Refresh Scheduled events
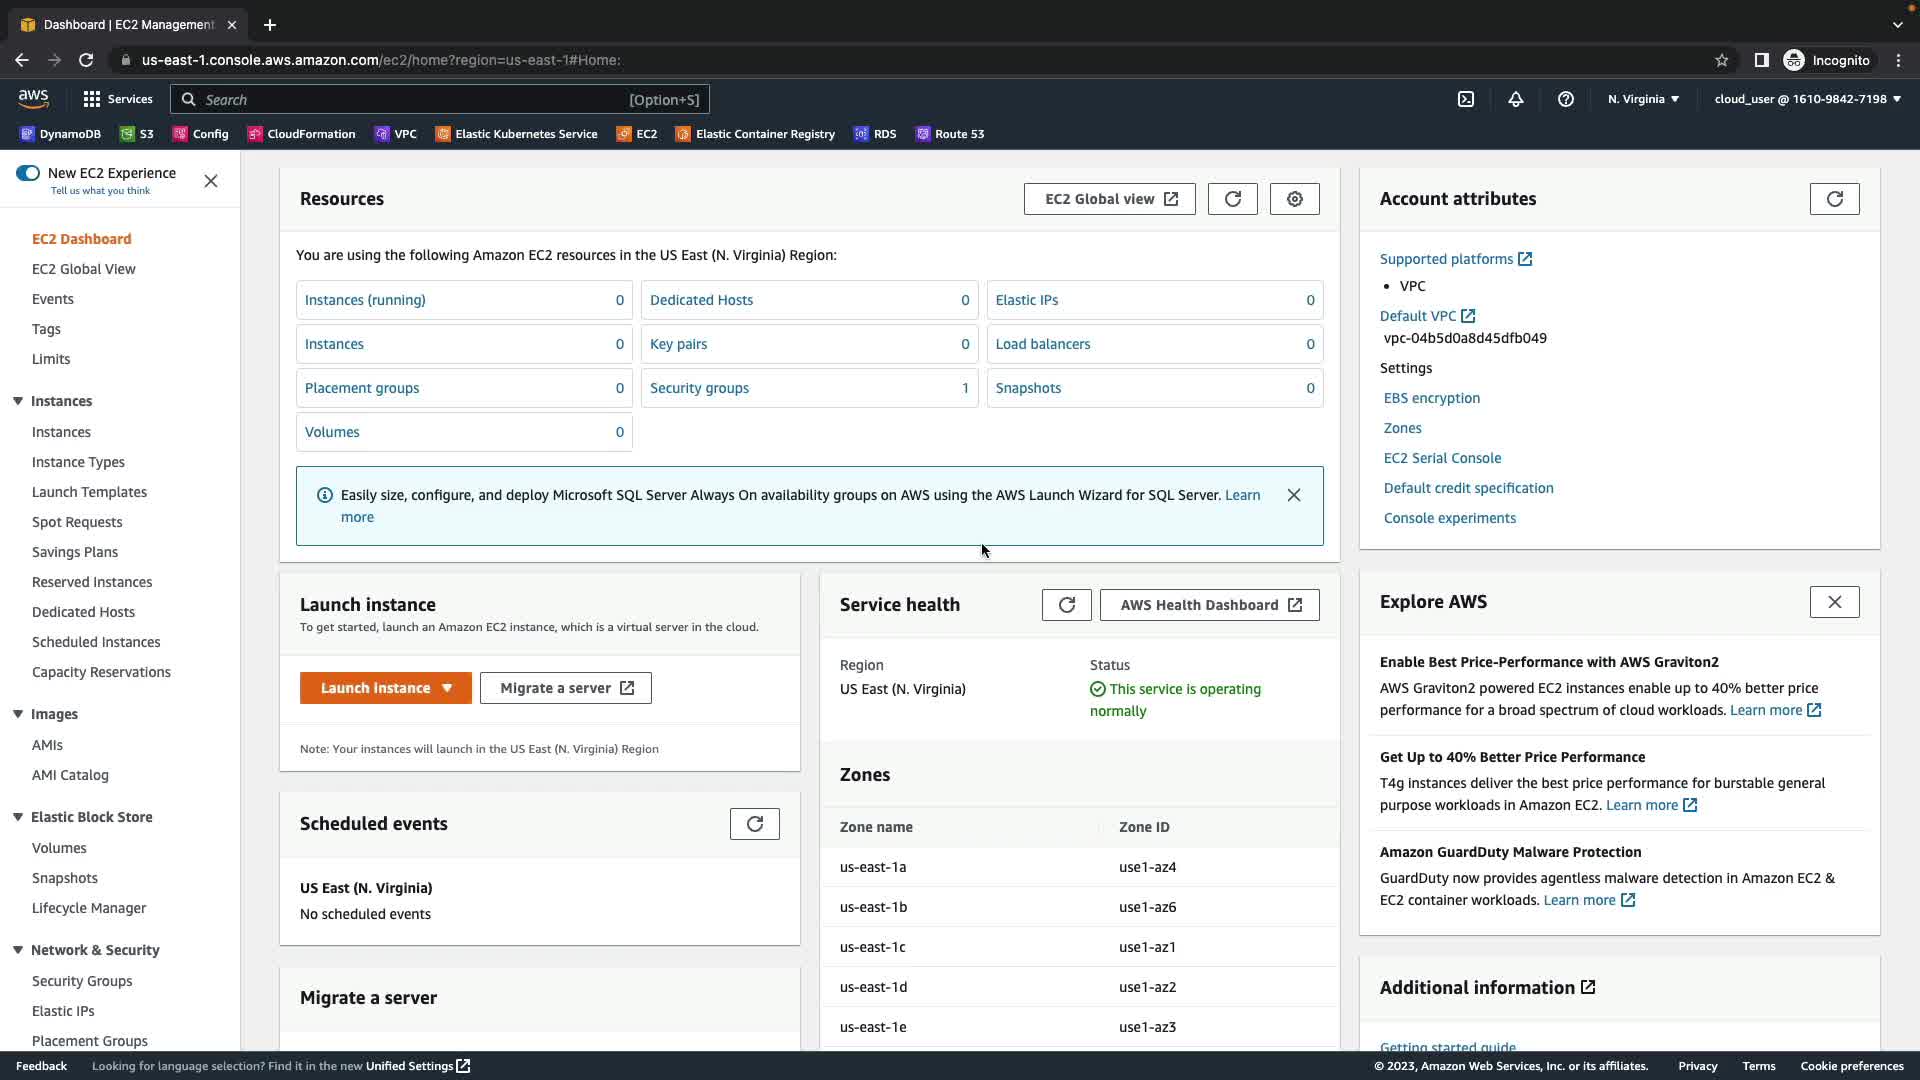 tap(754, 824)
